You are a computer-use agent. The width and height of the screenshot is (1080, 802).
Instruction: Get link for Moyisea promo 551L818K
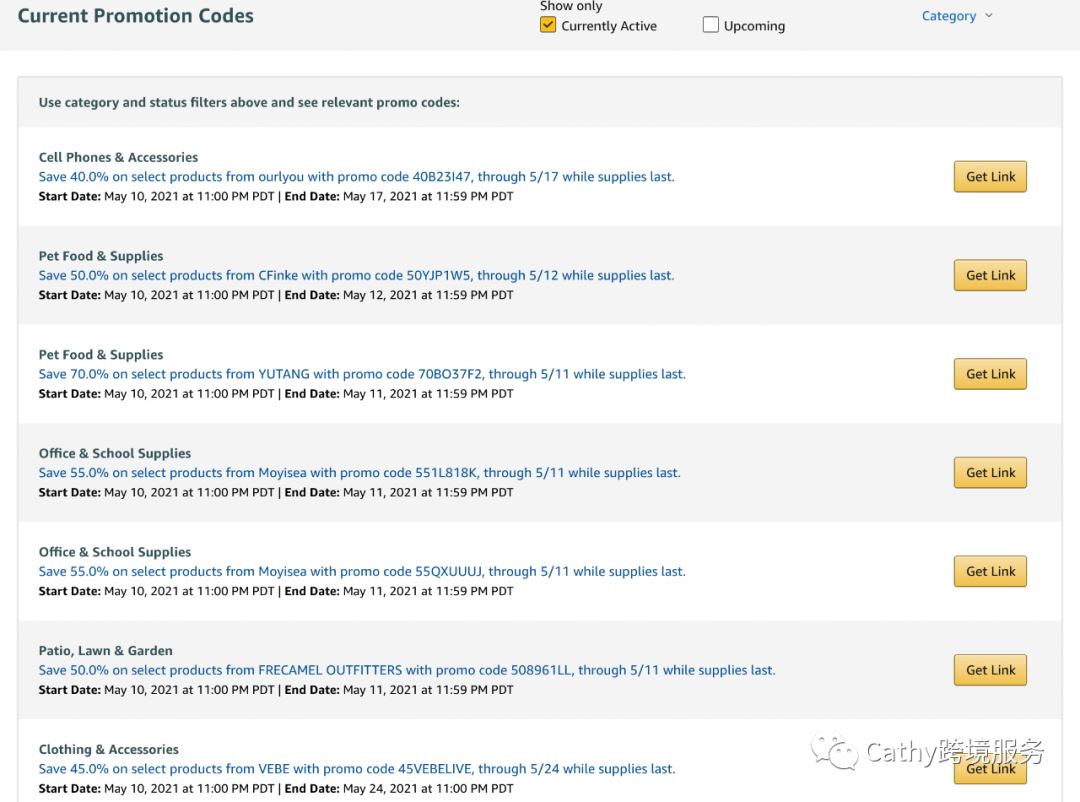pyautogui.click(x=990, y=473)
